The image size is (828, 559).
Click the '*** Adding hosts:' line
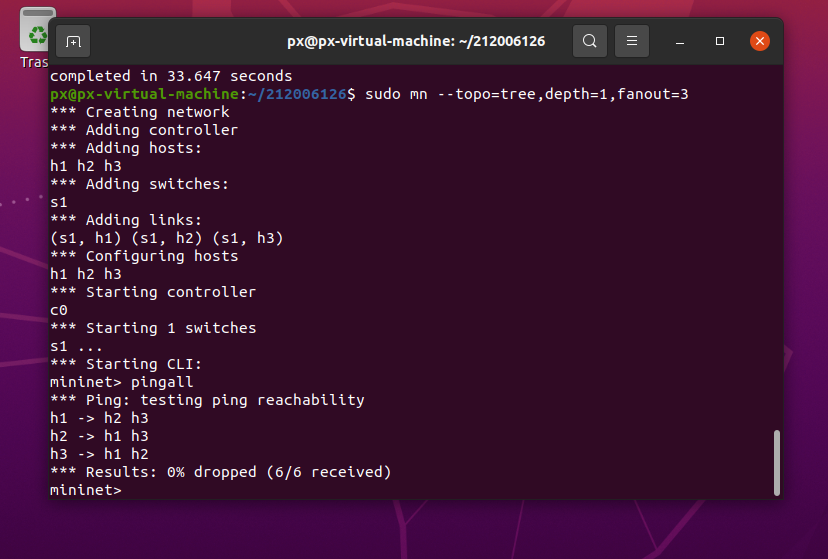point(126,148)
